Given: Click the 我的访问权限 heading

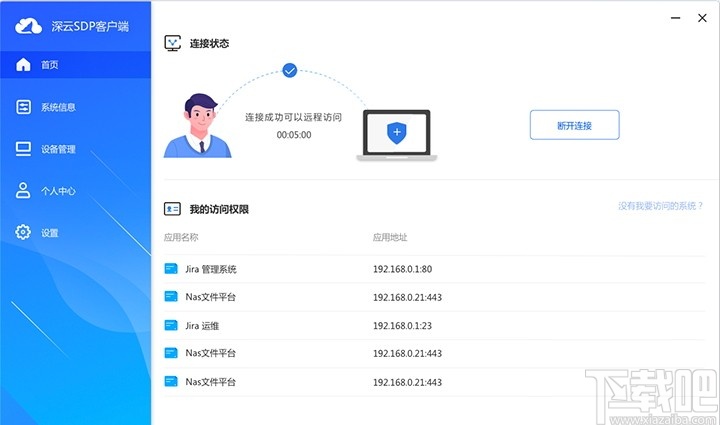Looking at the screenshot, I should tap(219, 209).
